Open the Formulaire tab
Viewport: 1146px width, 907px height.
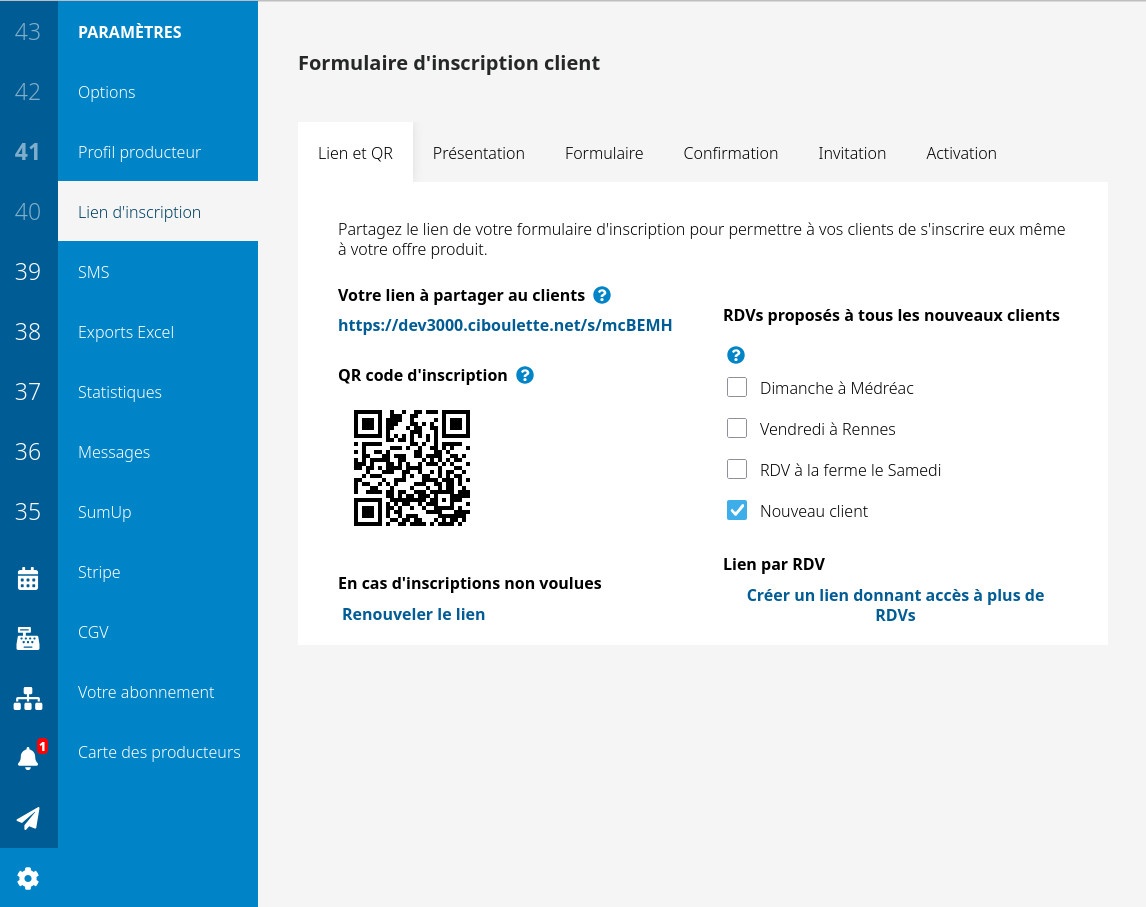click(604, 153)
